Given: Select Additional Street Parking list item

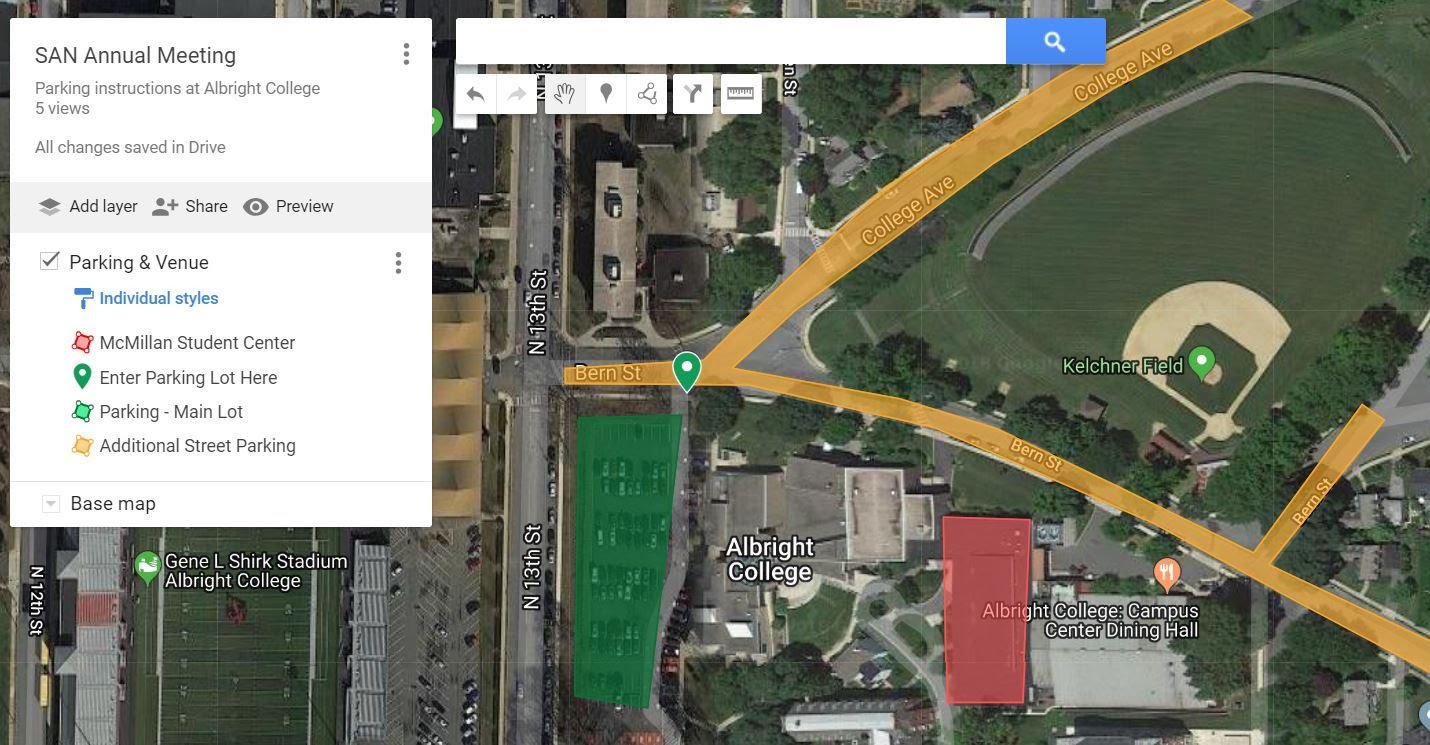Looking at the screenshot, I should tap(197, 446).
